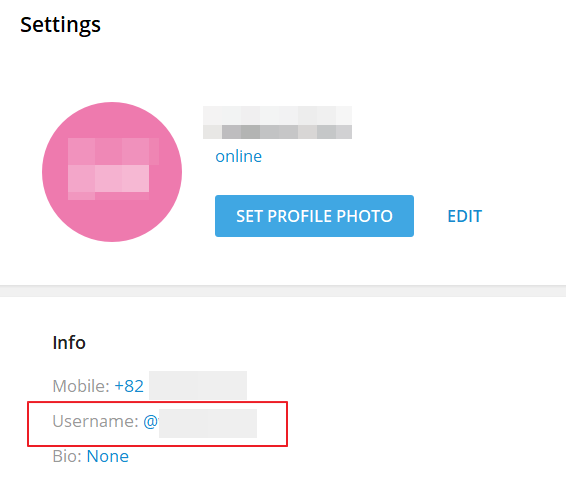Click the Bio field label
566x480 pixels.
pos(67,456)
